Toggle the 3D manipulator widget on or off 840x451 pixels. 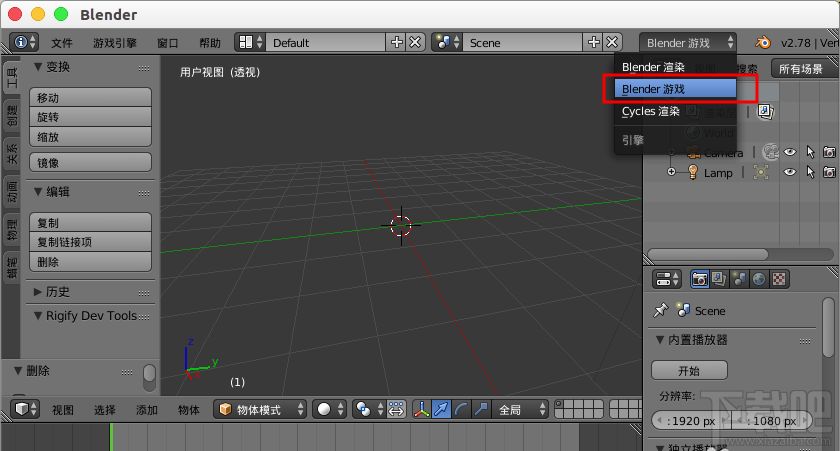[421, 410]
